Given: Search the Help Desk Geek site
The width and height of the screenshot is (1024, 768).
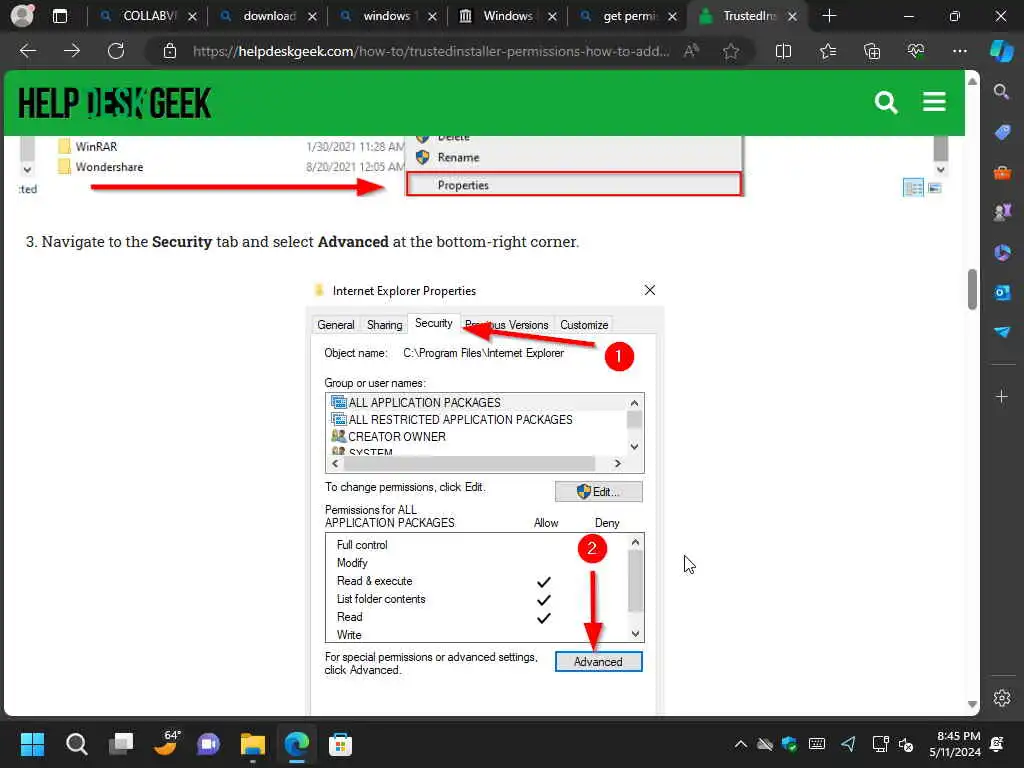Looking at the screenshot, I should pos(886,103).
